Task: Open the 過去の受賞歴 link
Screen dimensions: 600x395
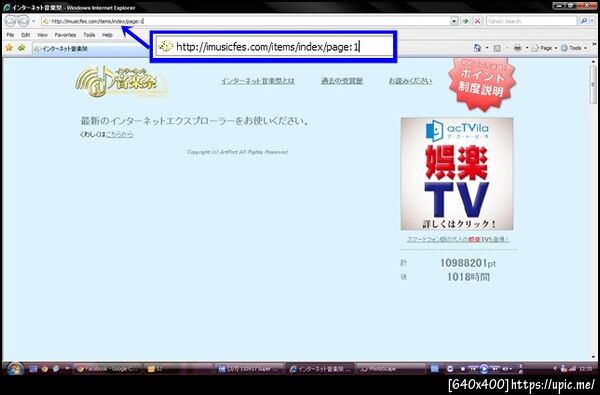Action: coord(342,81)
